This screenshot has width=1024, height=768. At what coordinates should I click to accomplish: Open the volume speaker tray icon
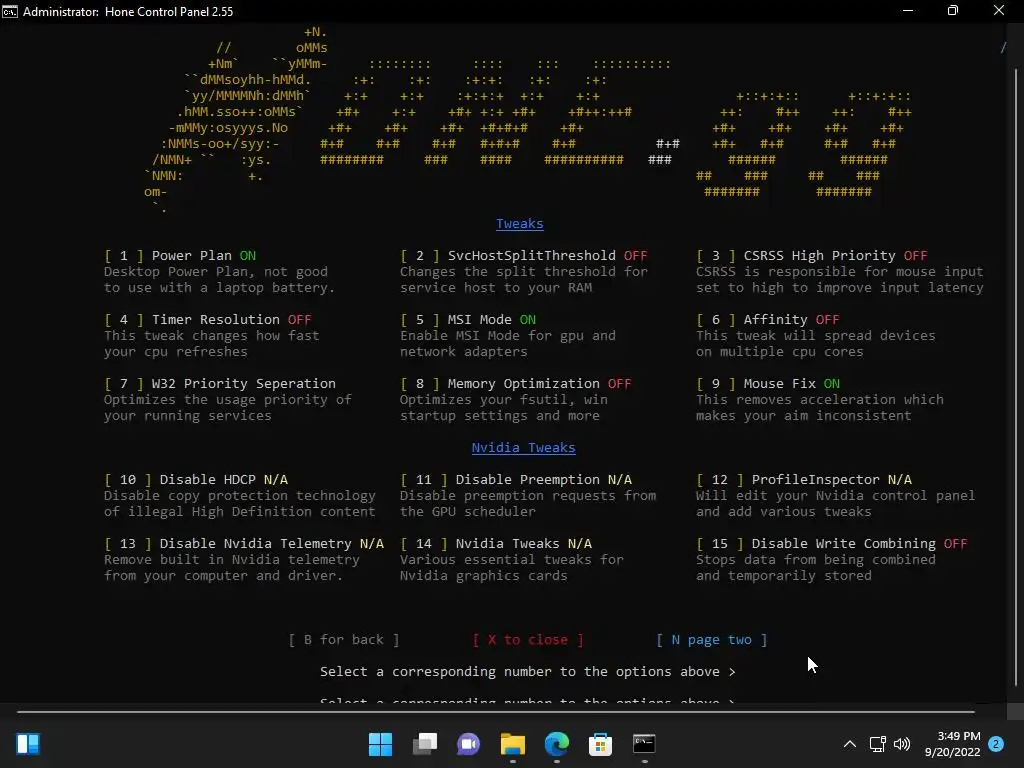[x=902, y=744]
